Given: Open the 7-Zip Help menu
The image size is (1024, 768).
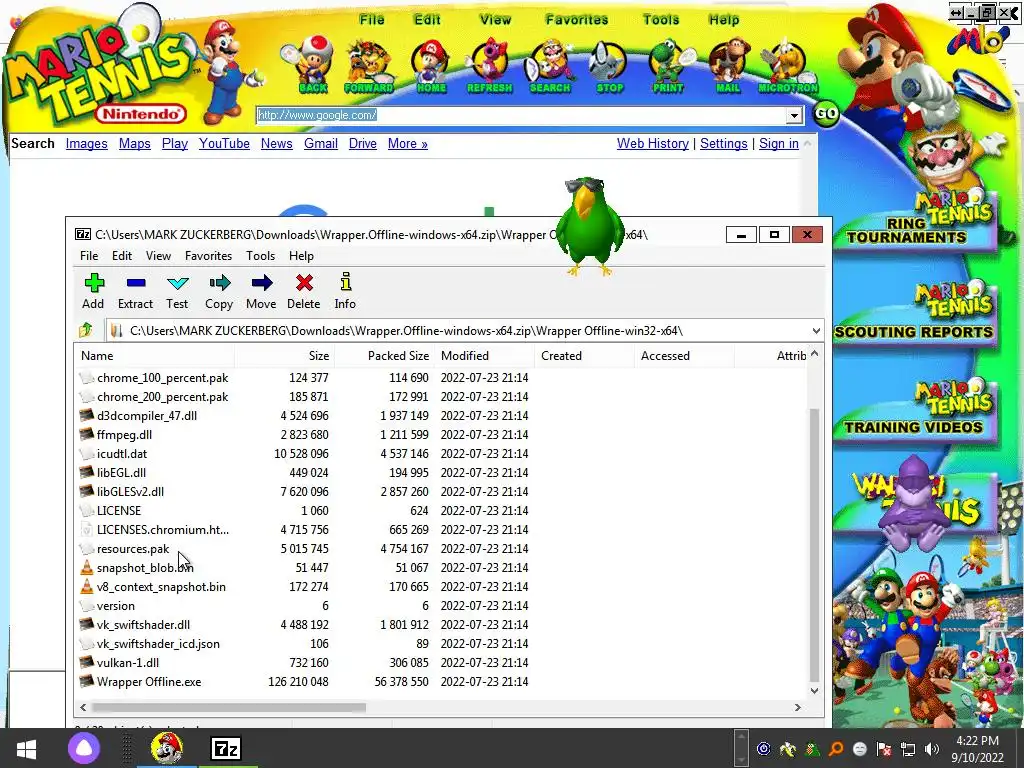Looking at the screenshot, I should tap(301, 256).
